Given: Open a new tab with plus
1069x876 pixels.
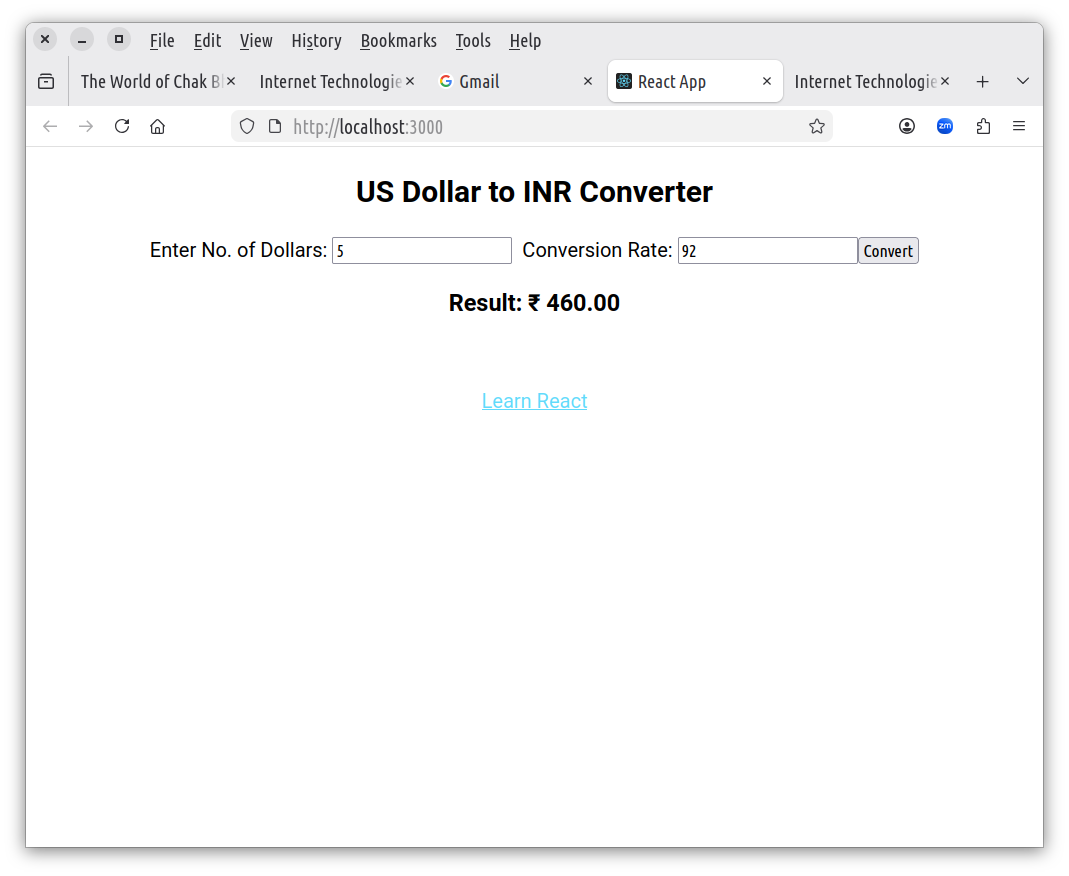Looking at the screenshot, I should tap(982, 82).
